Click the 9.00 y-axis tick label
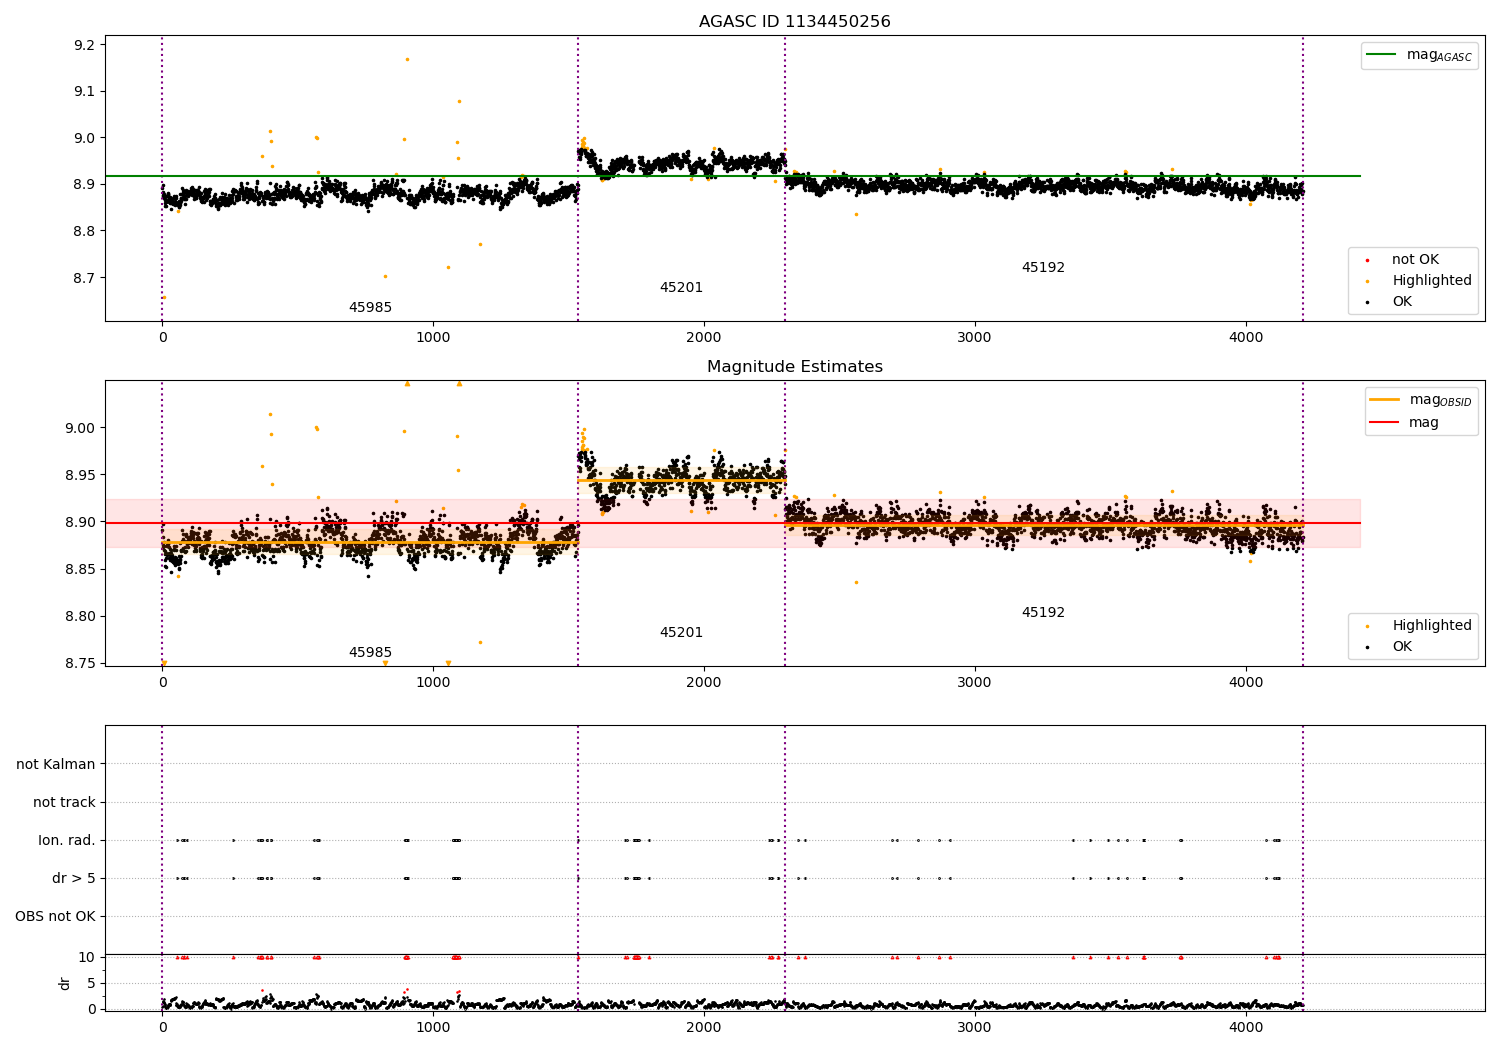This screenshot has height=1050, width=1500. (x=80, y=428)
